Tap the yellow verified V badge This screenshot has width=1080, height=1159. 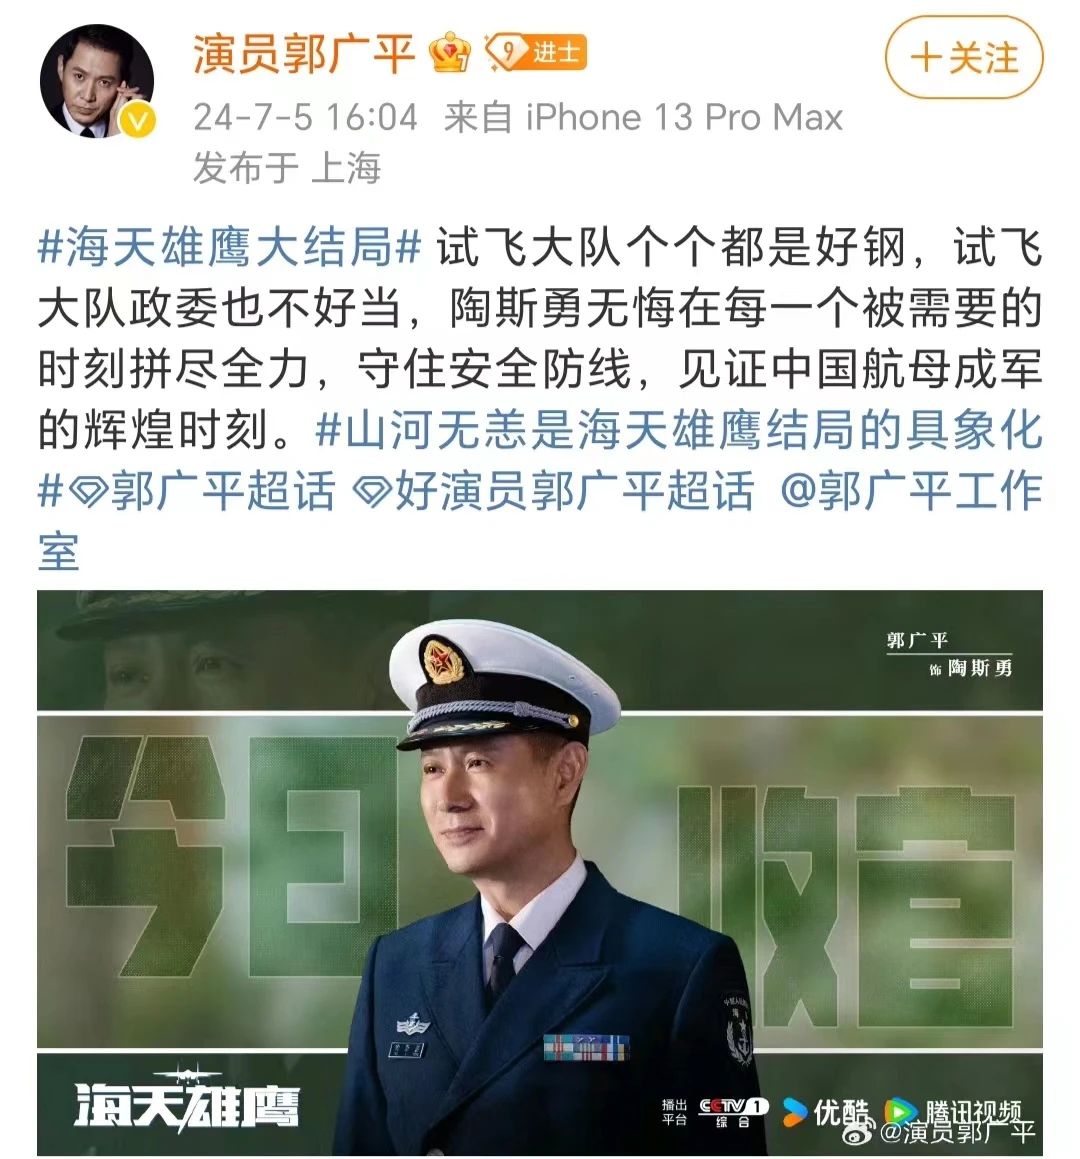[x=137, y=120]
